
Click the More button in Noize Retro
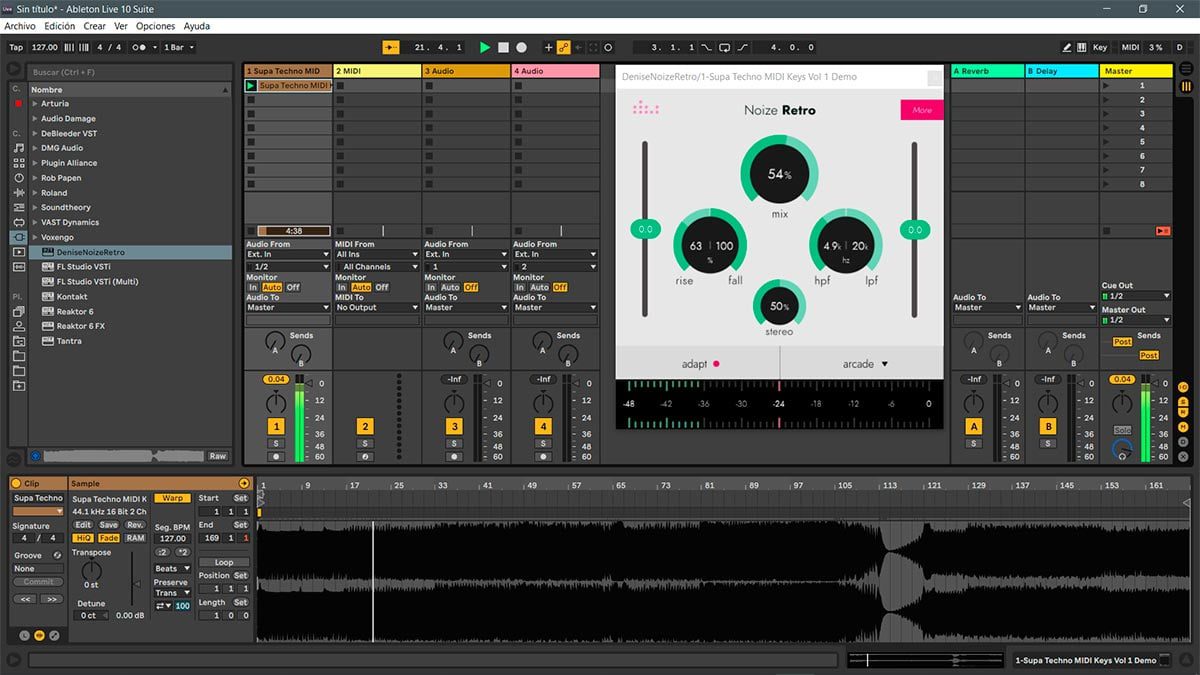coord(922,110)
